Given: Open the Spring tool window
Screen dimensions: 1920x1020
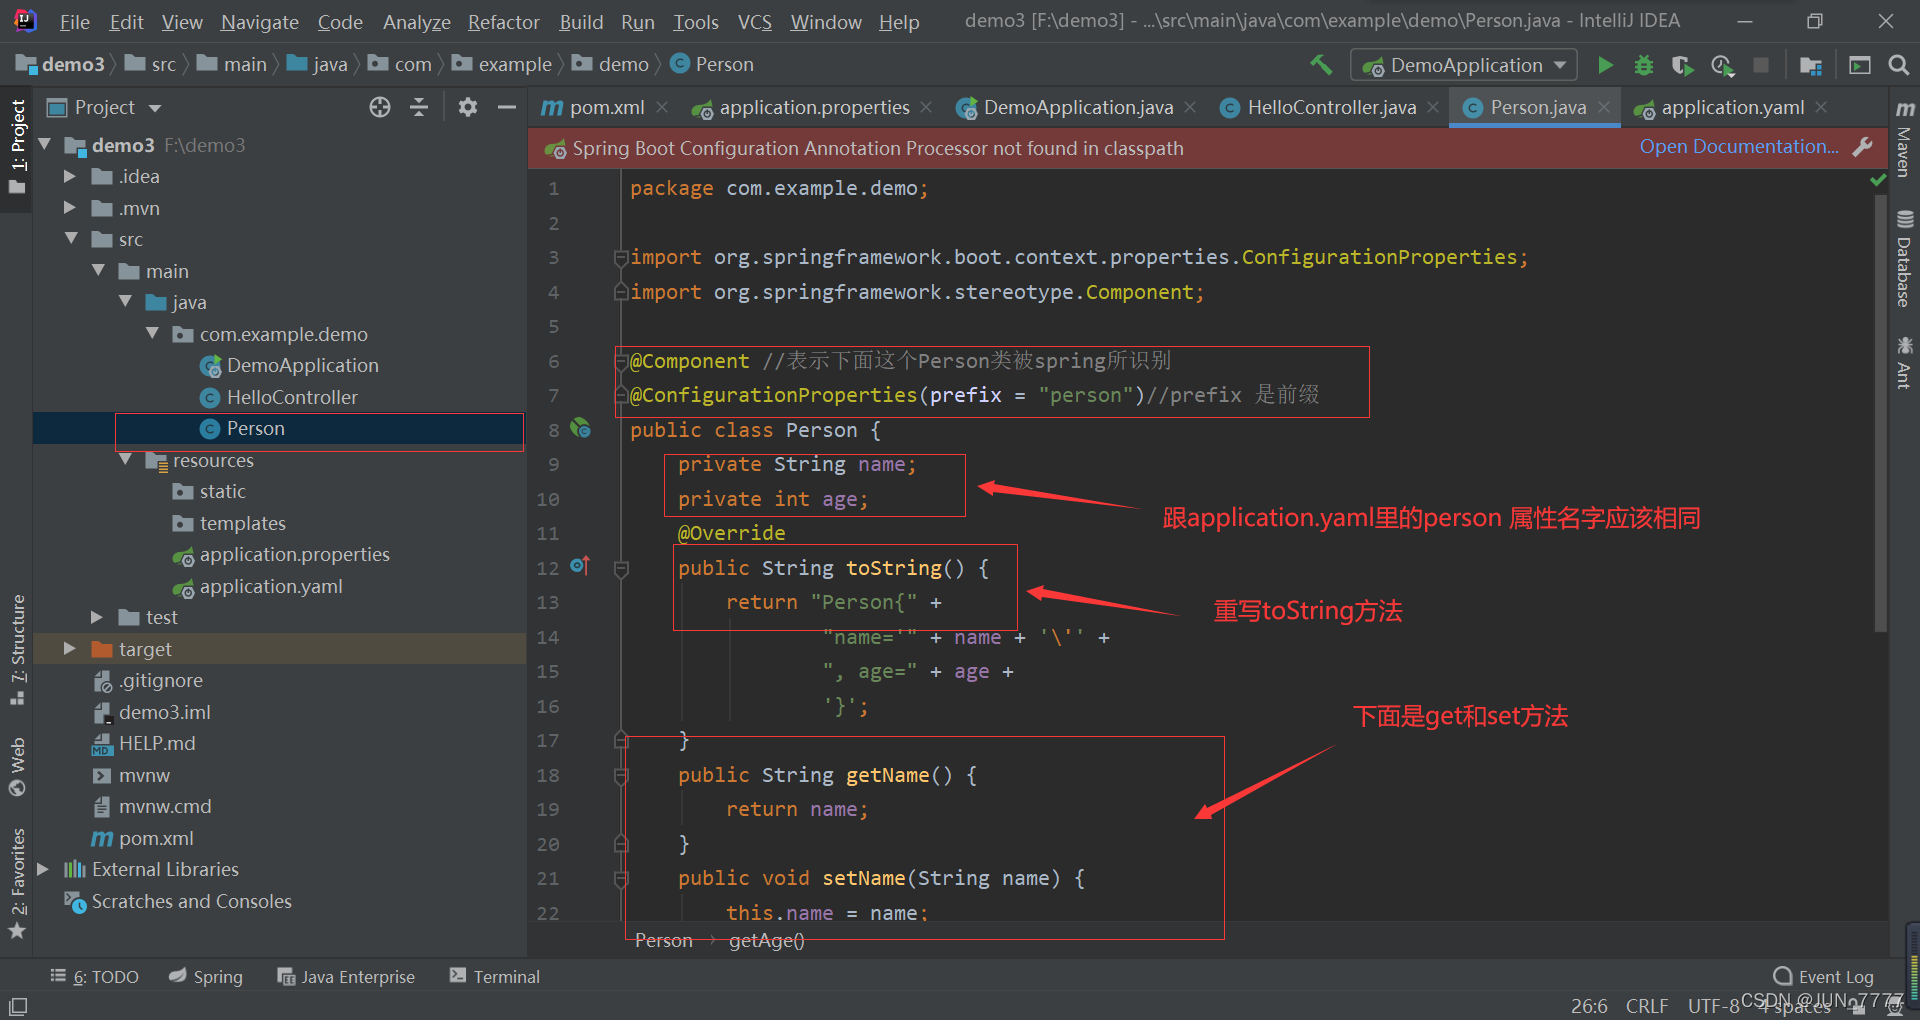Looking at the screenshot, I should (x=206, y=977).
